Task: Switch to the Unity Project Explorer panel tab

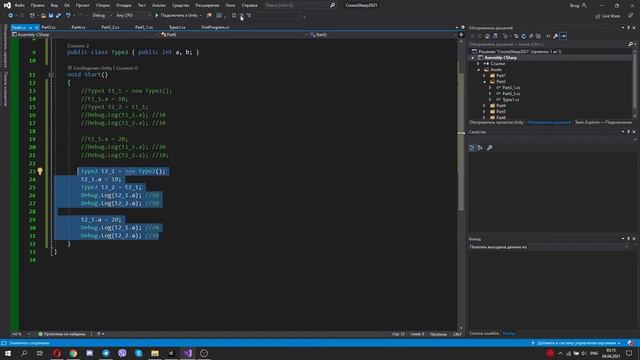Action: (496, 122)
